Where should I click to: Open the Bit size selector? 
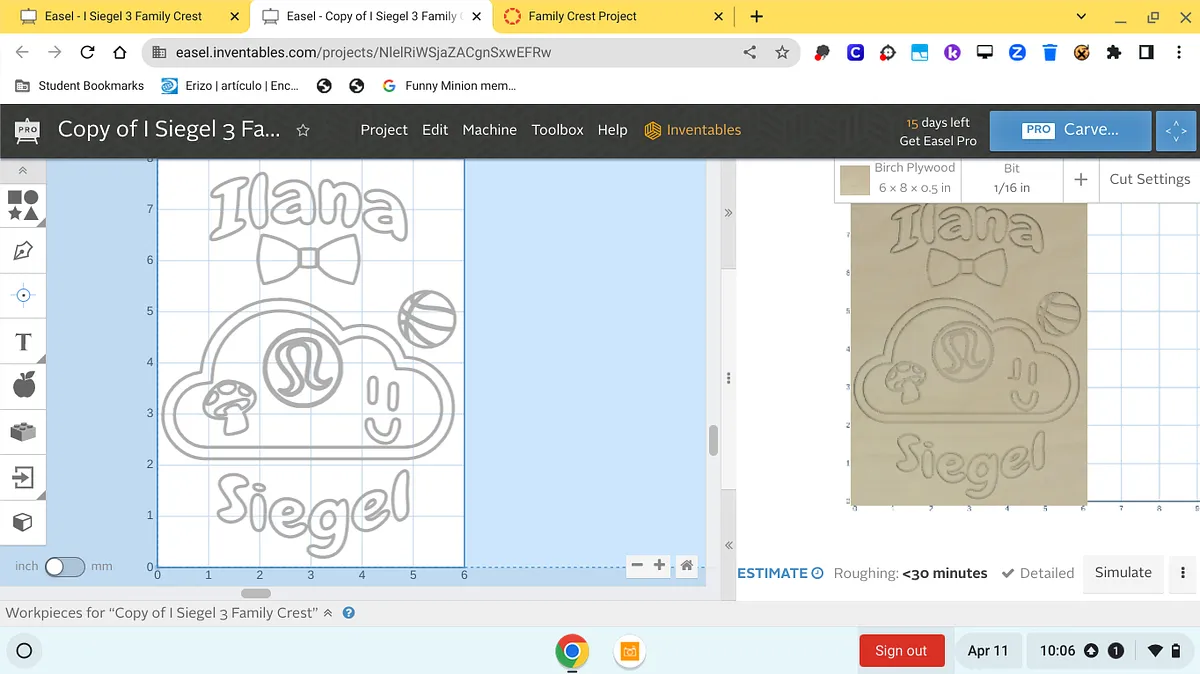pyautogui.click(x=1012, y=178)
